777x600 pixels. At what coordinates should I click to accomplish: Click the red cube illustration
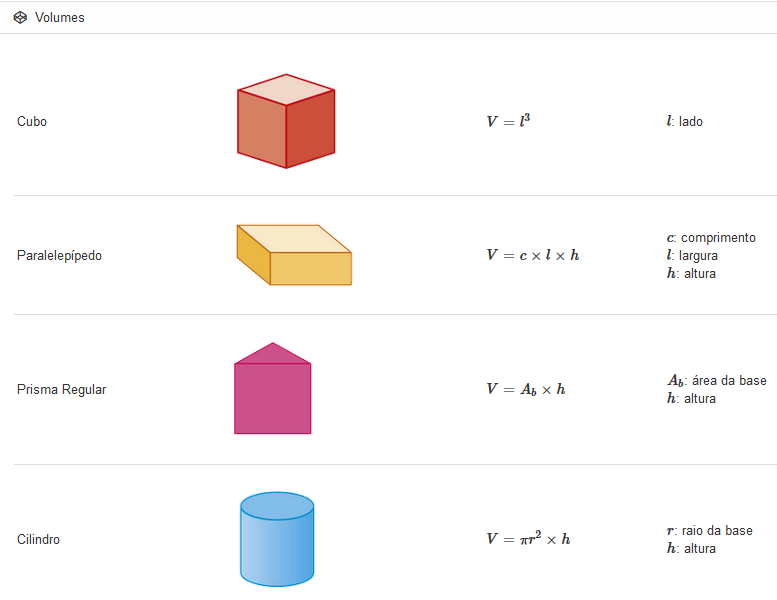[286, 121]
